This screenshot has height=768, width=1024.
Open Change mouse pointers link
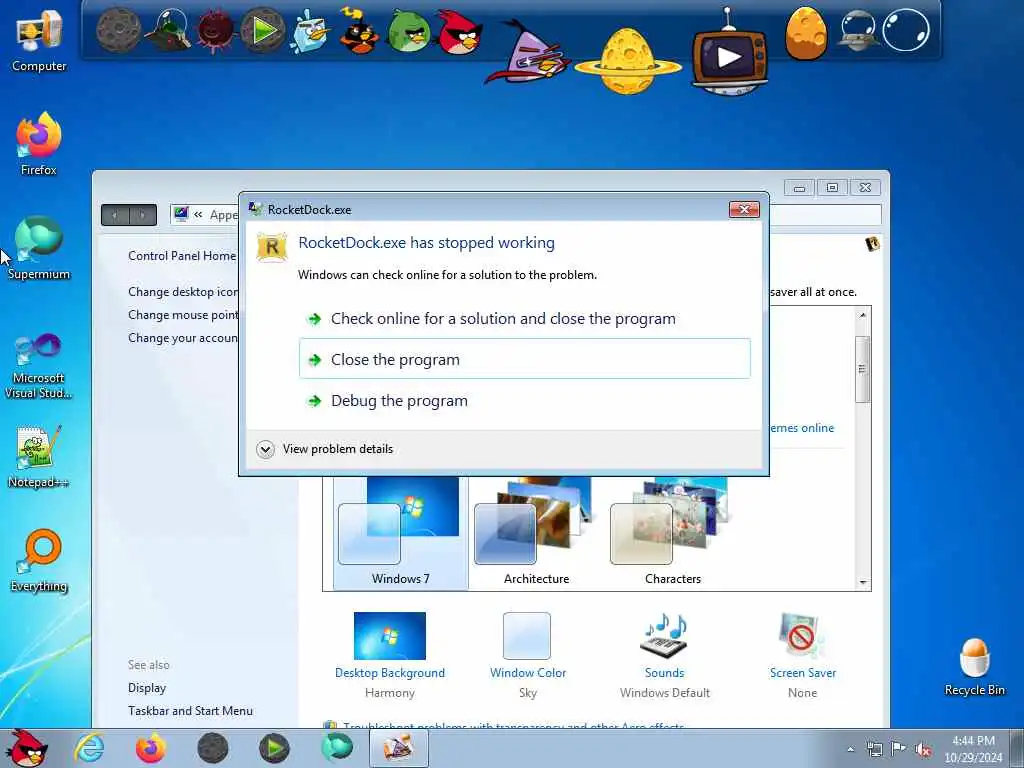click(x=183, y=315)
